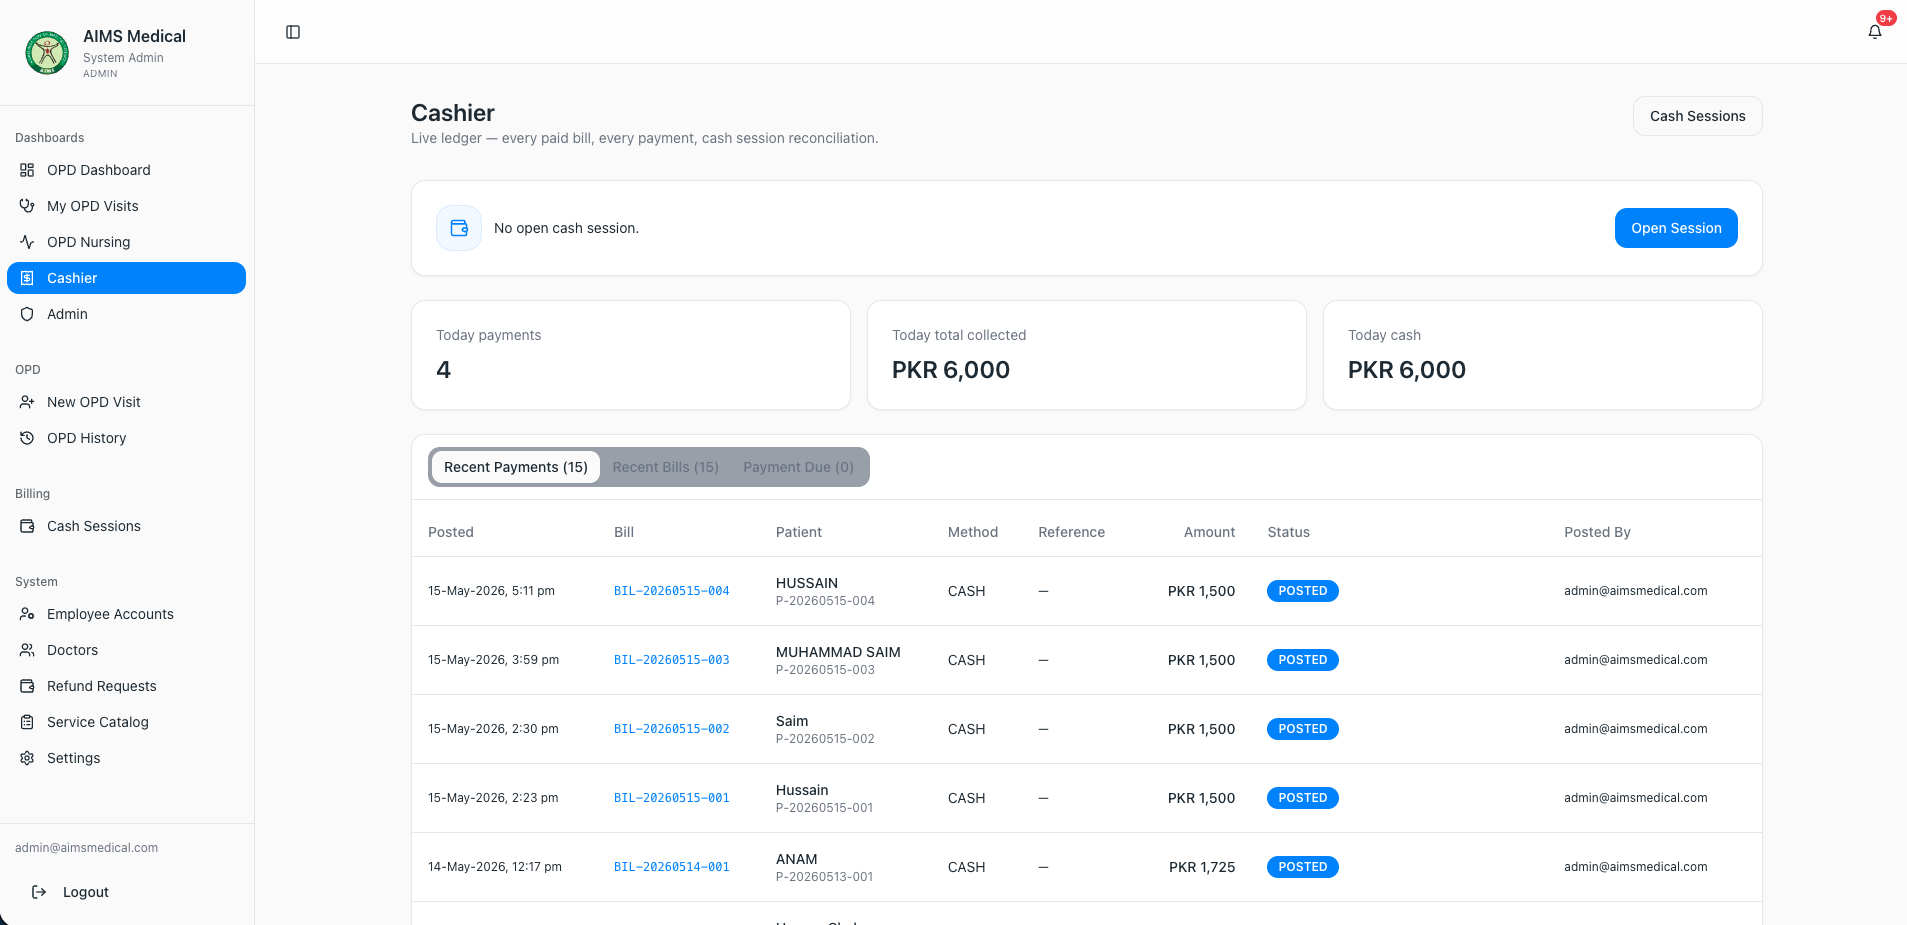The image size is (1907, 925).
Task: Click the New OPD Visit user-plus icon
Action: 27,402
